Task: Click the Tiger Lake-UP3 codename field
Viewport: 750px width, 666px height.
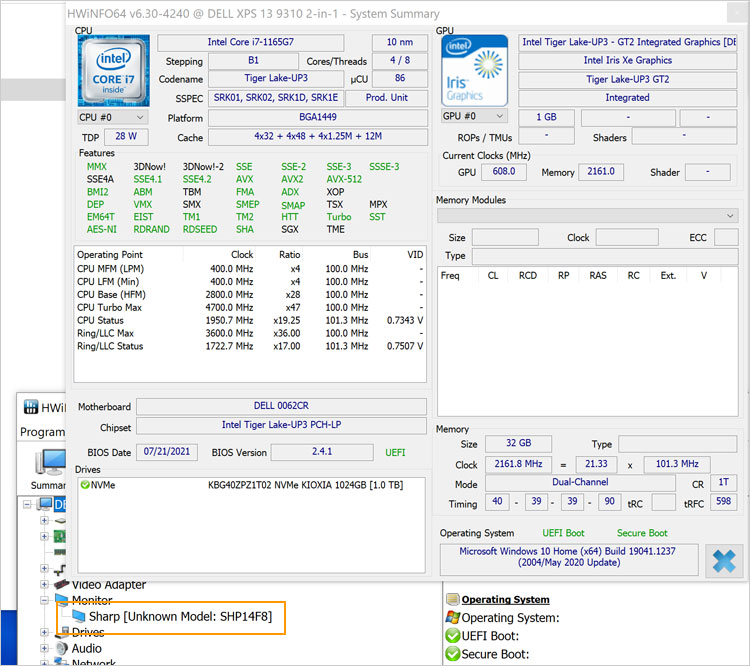Action: [x=276, y=78]
